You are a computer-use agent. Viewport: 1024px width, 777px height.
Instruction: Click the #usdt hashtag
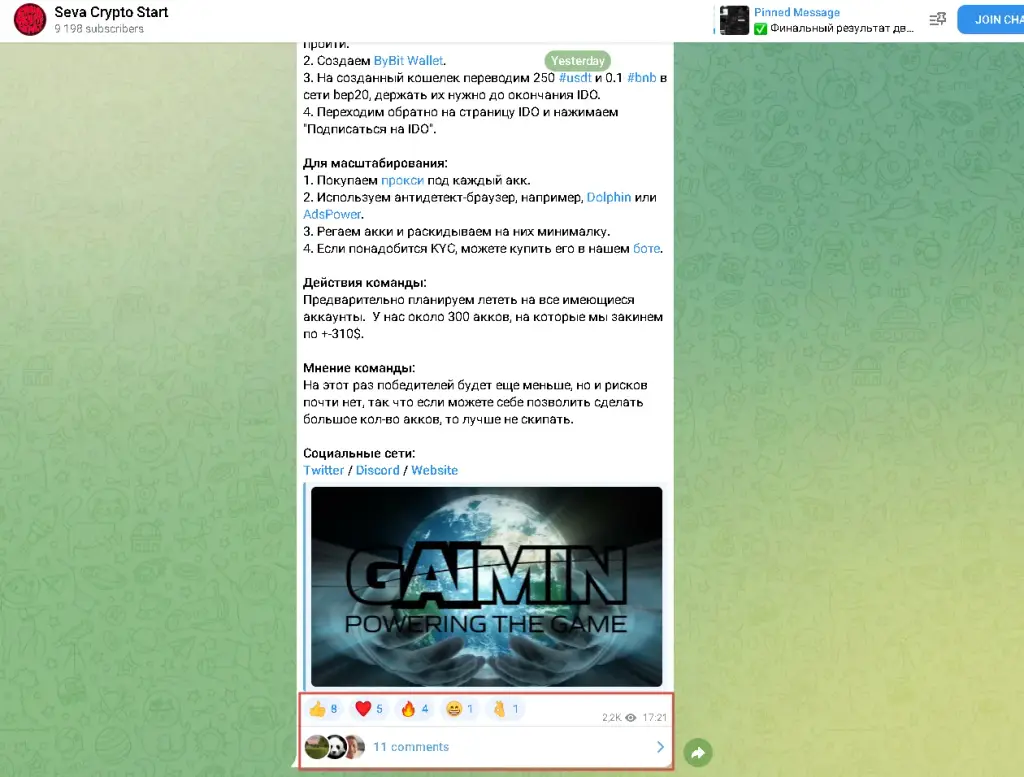[575, 78]
